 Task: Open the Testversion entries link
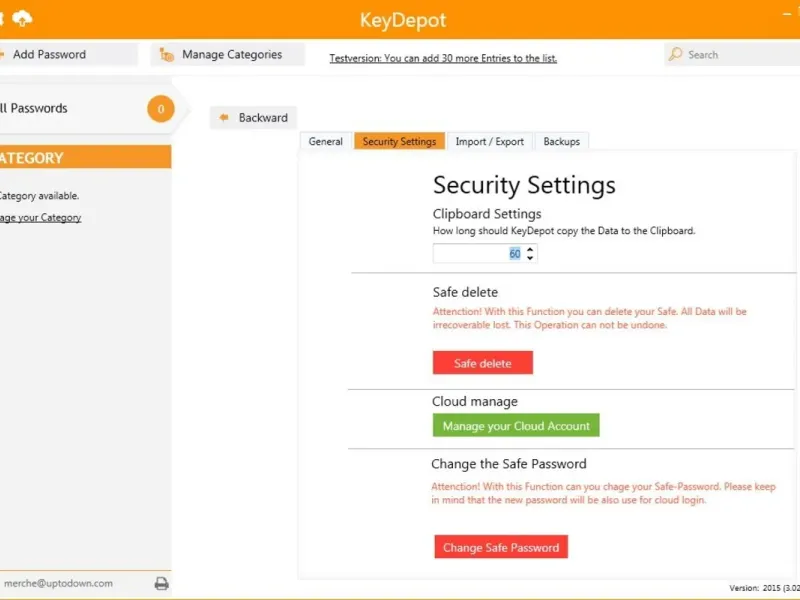tap(443, 58)
